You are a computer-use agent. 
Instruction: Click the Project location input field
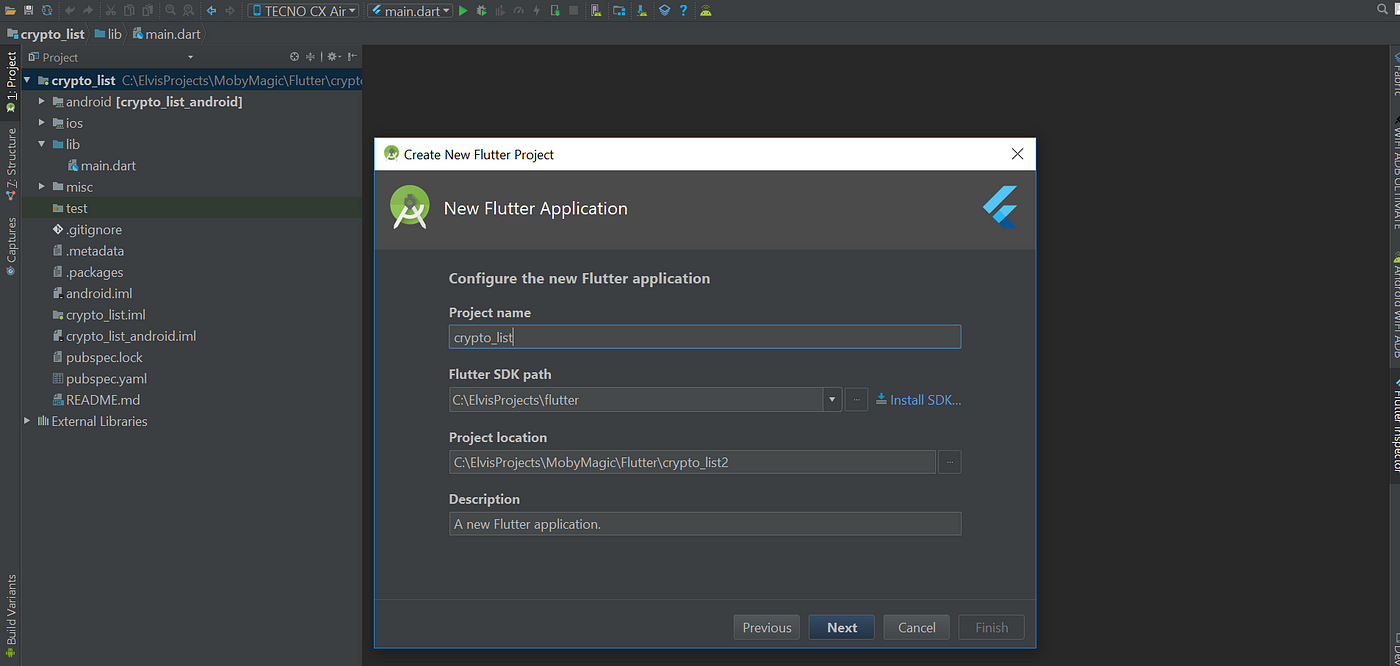coord(692,462)
